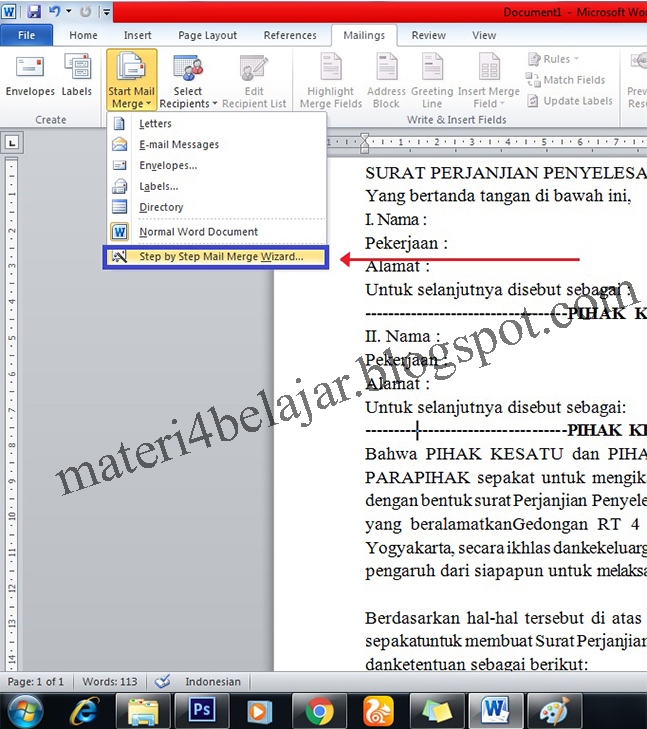
Task: Click the Address Block button
Action: point(386,81)
